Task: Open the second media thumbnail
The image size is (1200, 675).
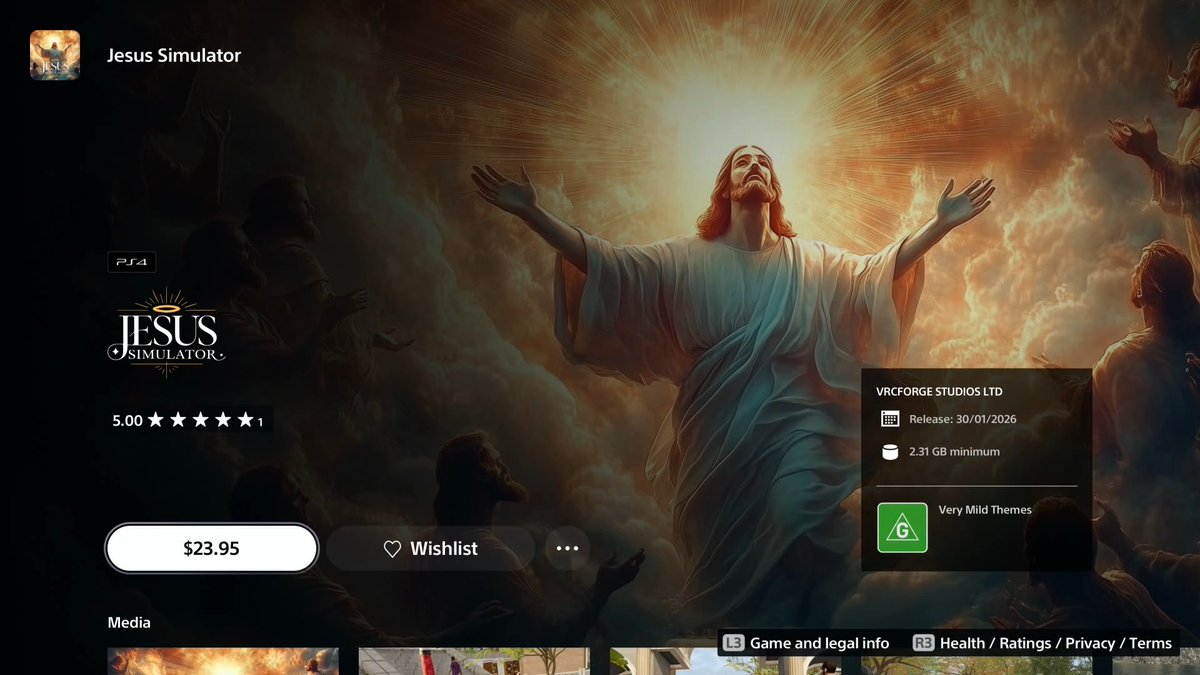Action: pyautogui.click(x=474, y=661)
